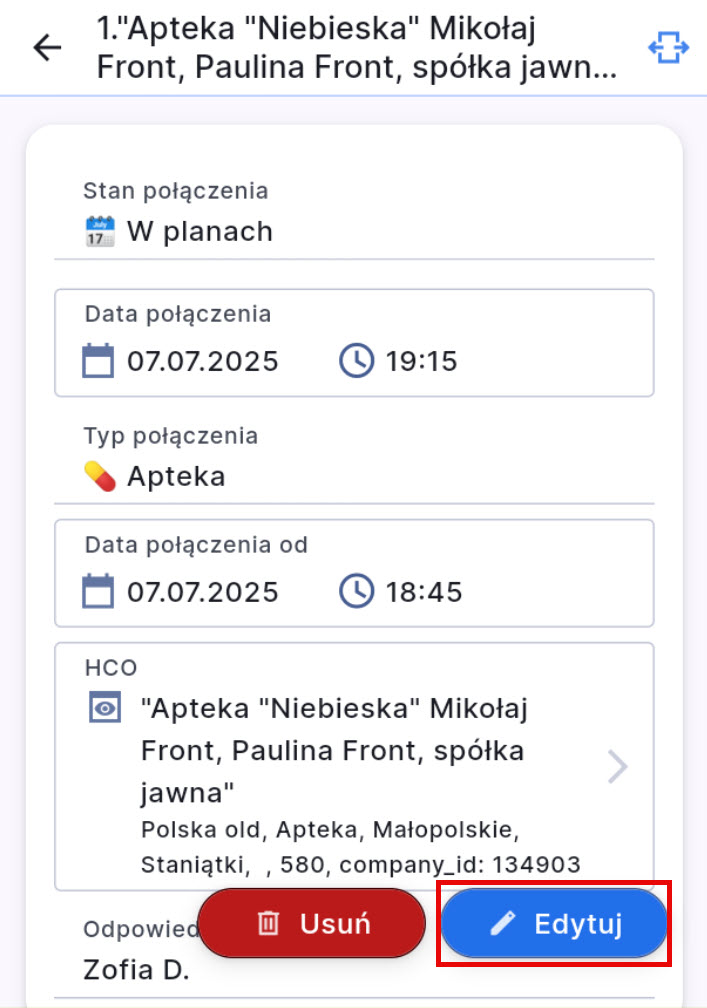Select date 07.07.2025 in Data połączenia

pos(203,361)
